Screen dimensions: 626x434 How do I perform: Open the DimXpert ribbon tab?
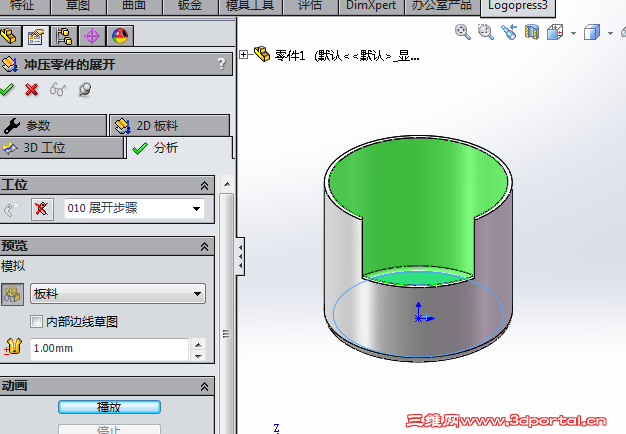pyautogui.click(x=371, y=6)
